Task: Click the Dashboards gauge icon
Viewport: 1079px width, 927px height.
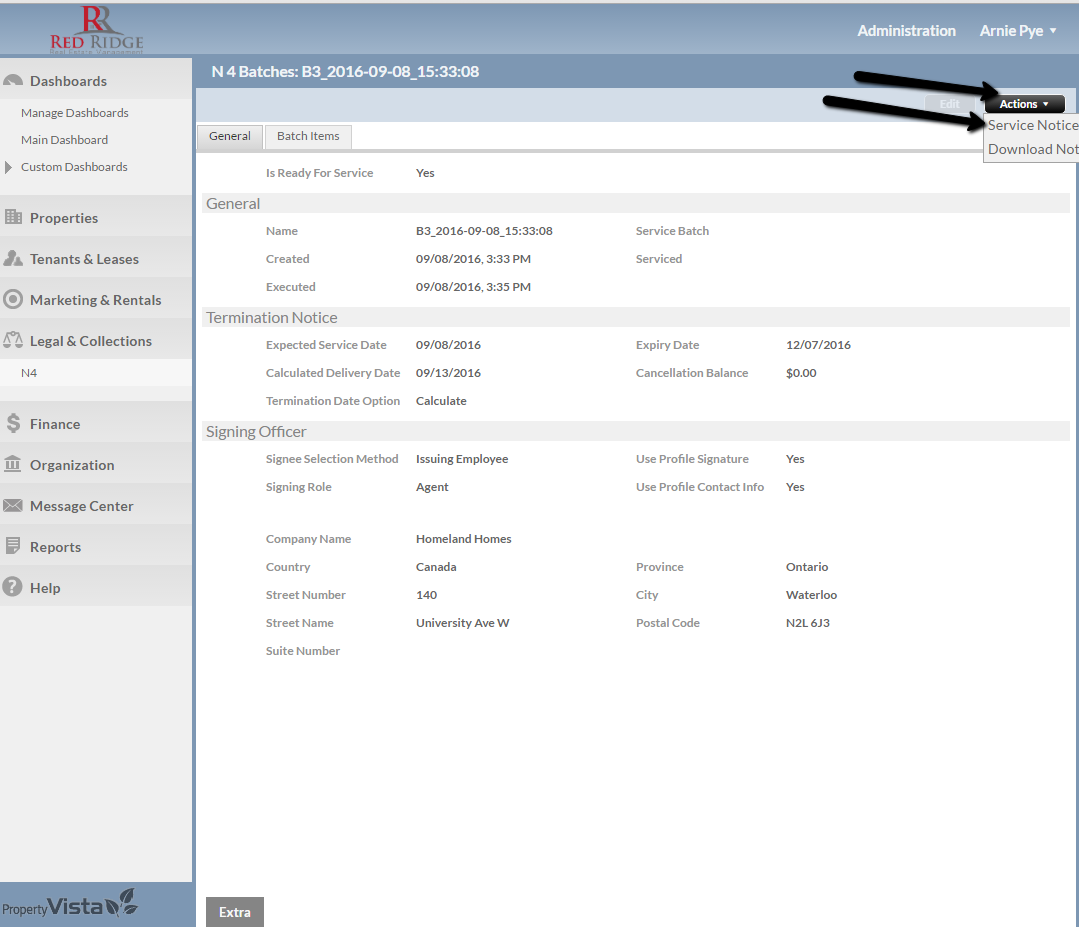Action: coord(13,81)
